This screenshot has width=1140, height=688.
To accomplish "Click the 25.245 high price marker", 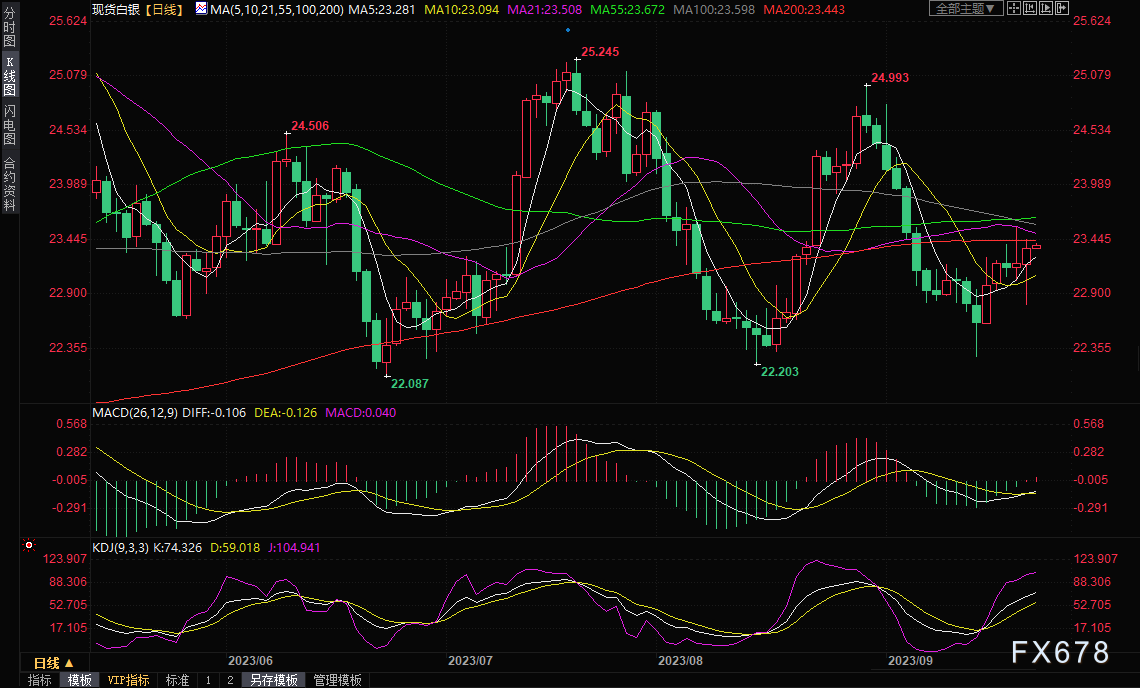I will 601,52.
